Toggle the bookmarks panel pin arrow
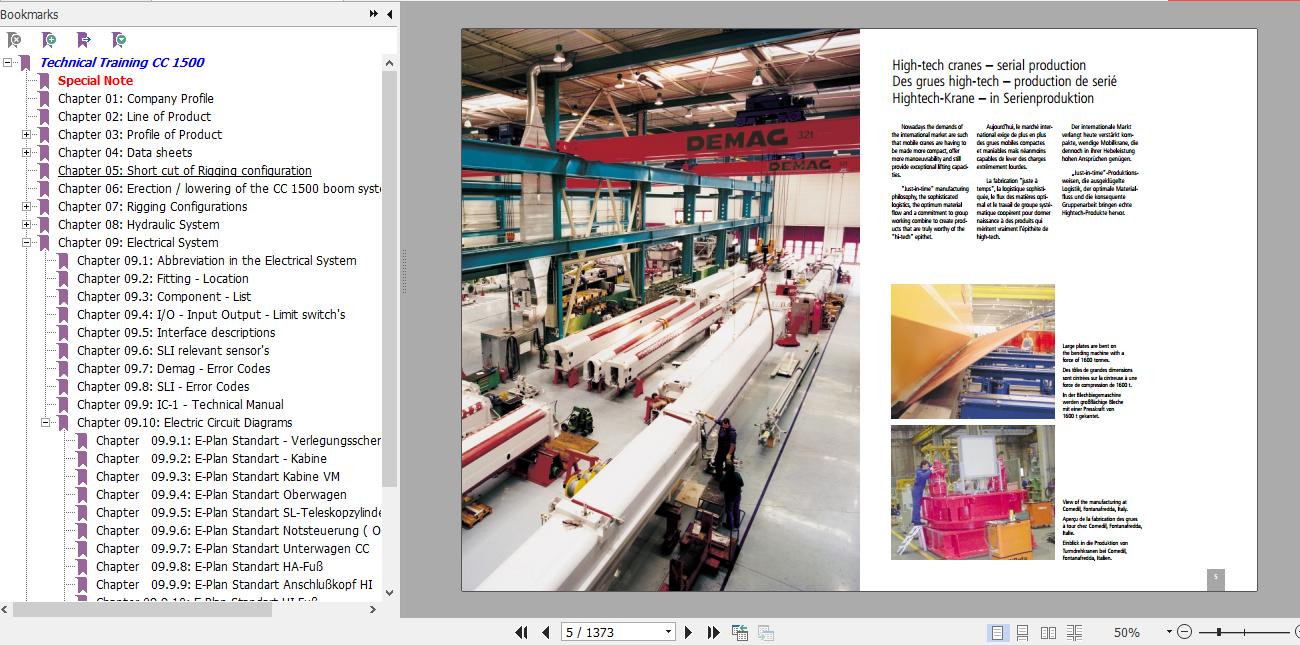This screenshot has height=645, width=1300. [x=388, y=14]
